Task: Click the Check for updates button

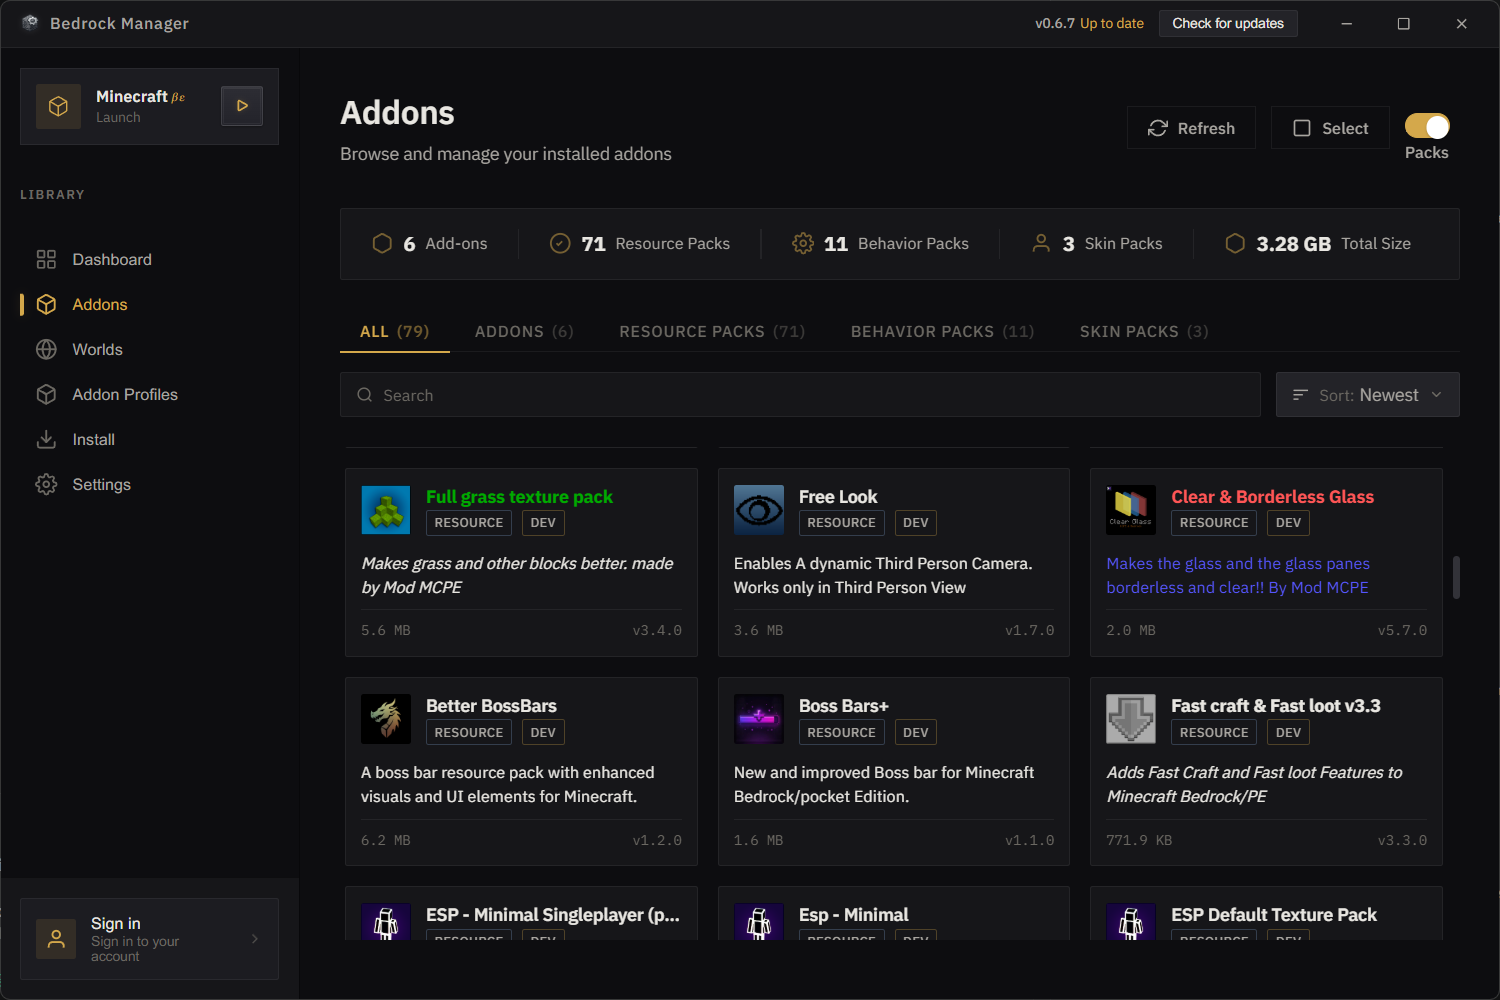Action: coord(1228,23)
